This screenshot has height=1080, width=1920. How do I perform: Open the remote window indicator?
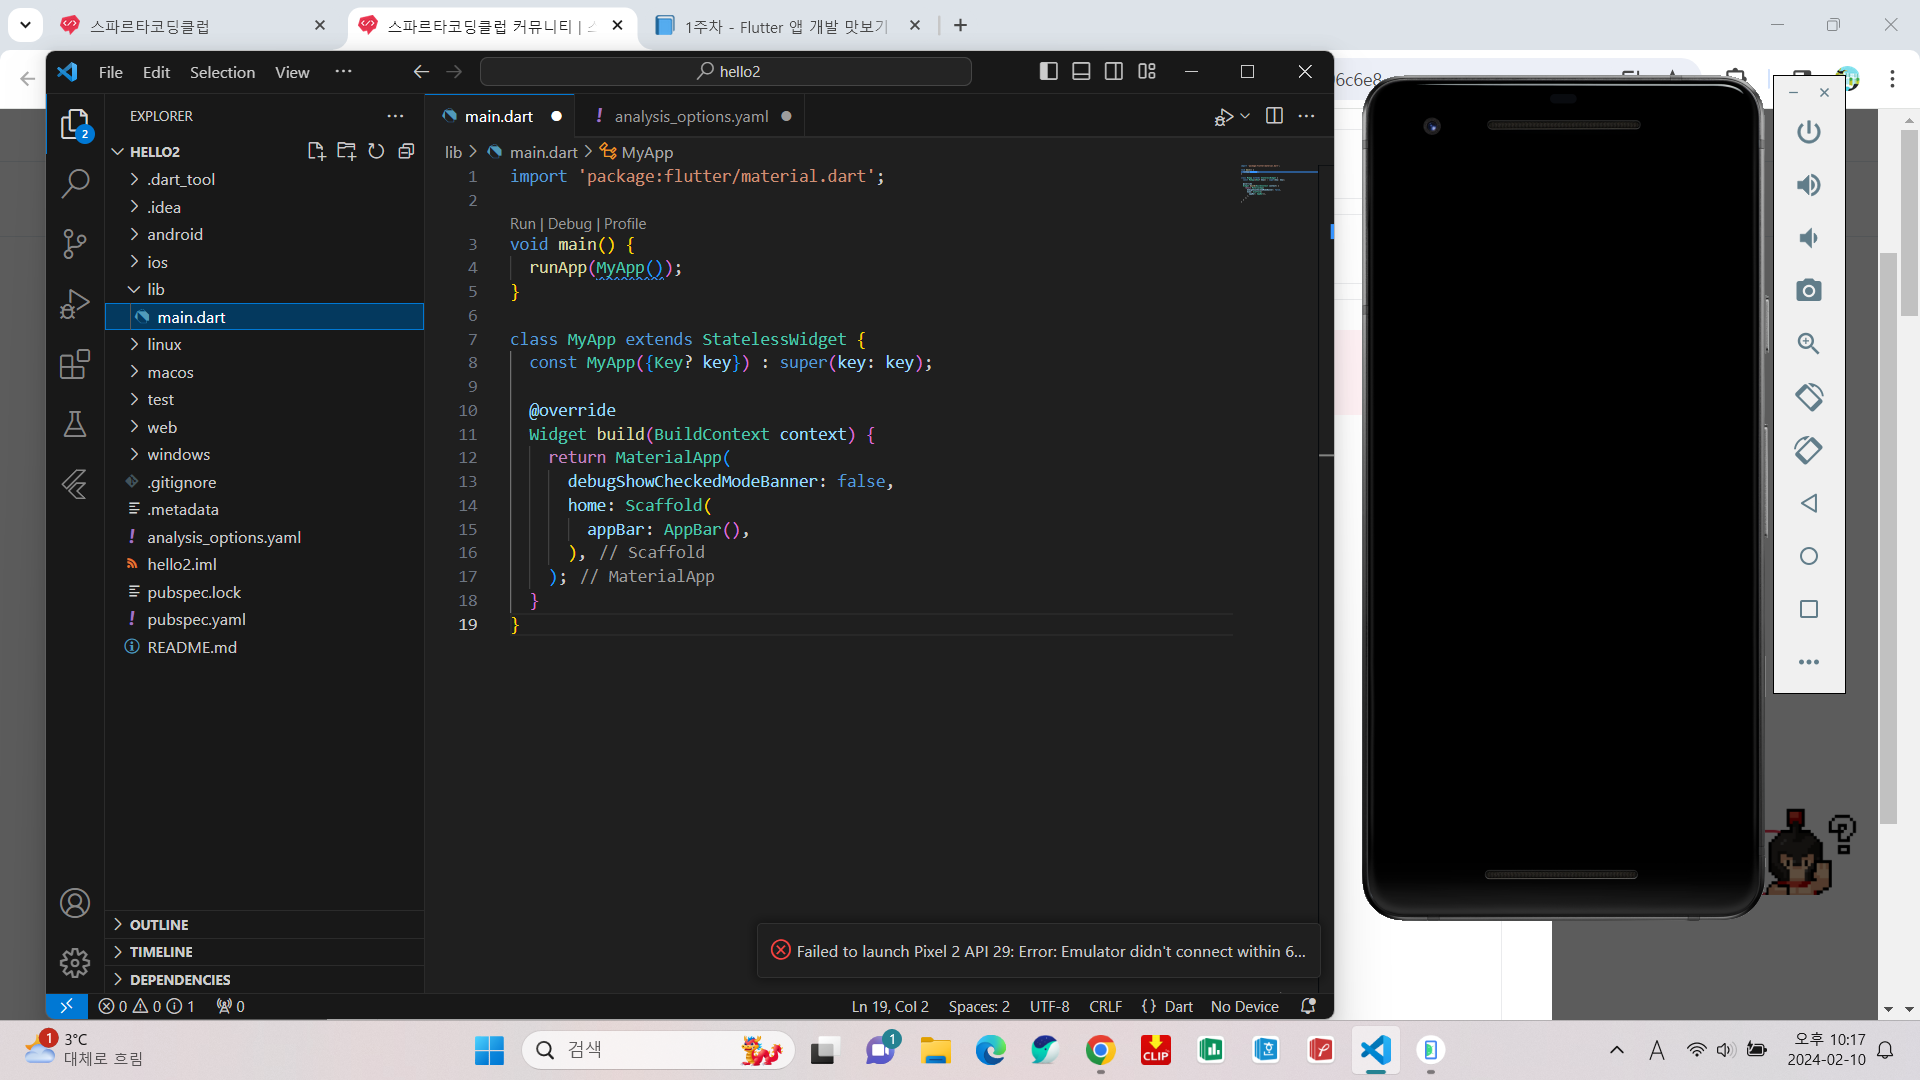(66, 1006)
